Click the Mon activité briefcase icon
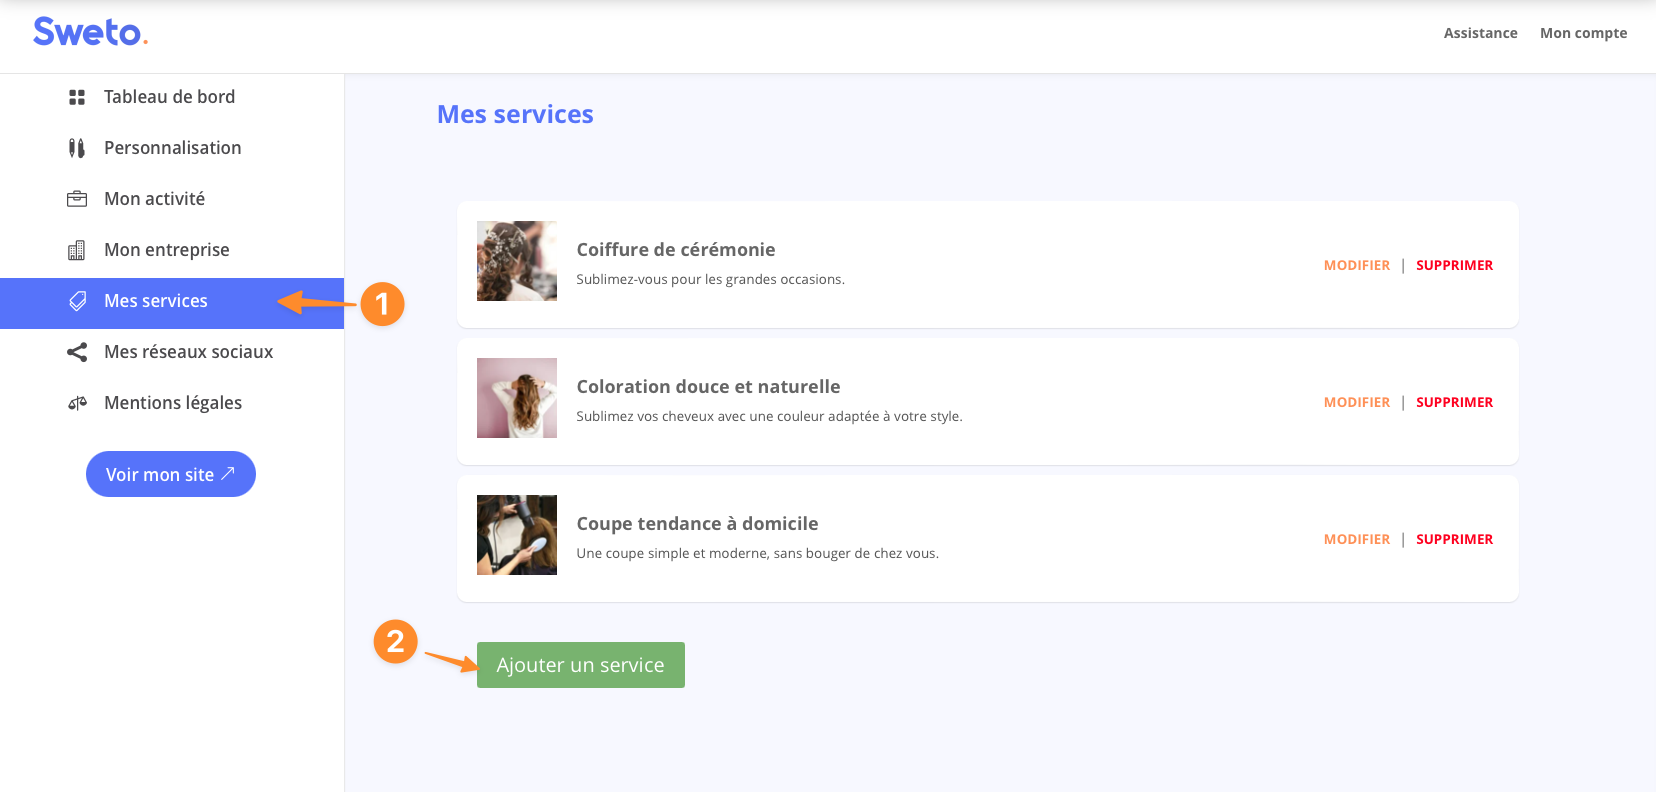 [77, 199]
